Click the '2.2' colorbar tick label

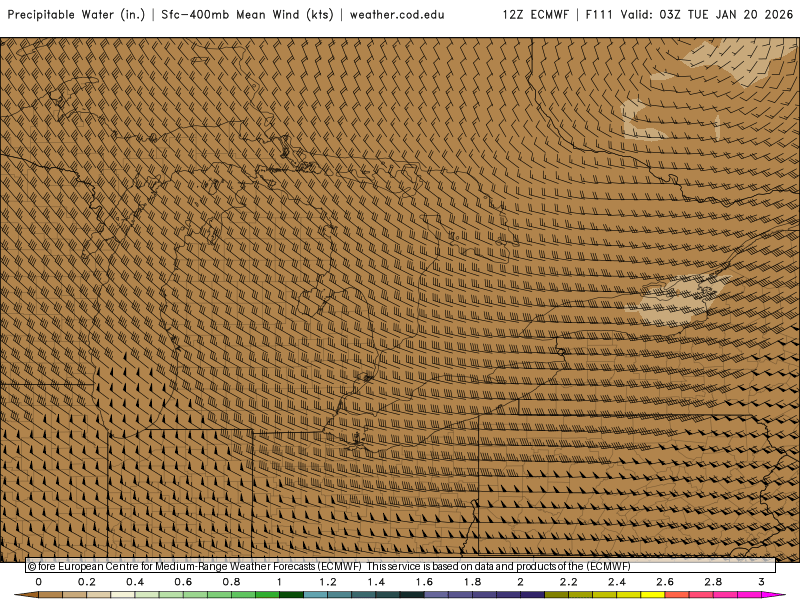[x=569, y=582]
